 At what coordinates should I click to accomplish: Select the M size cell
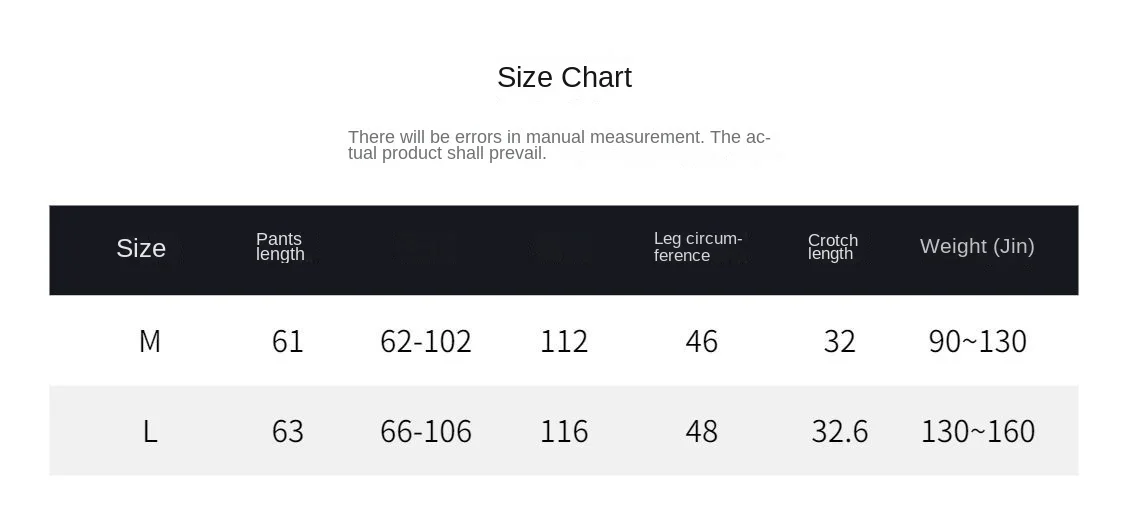coord(149,341)
